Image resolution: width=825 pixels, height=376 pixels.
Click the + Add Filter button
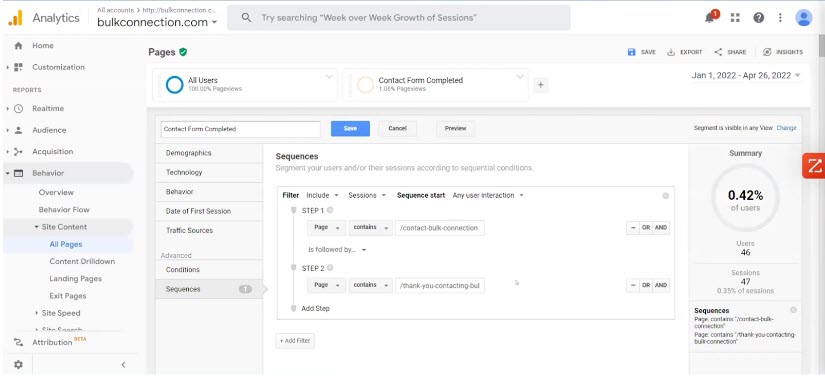295,341
